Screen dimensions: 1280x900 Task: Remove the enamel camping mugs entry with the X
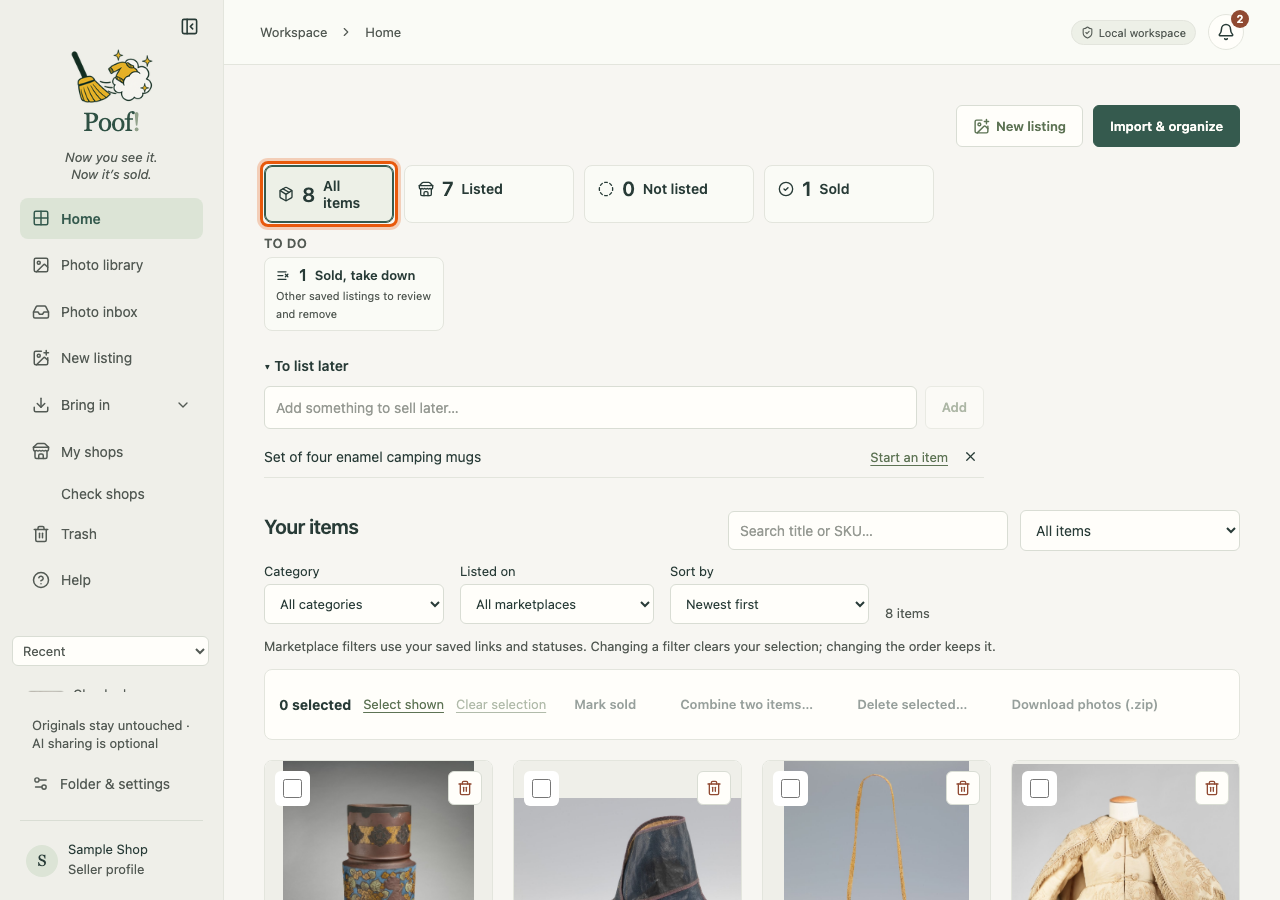pyautogui.click(x=970, y=457)
